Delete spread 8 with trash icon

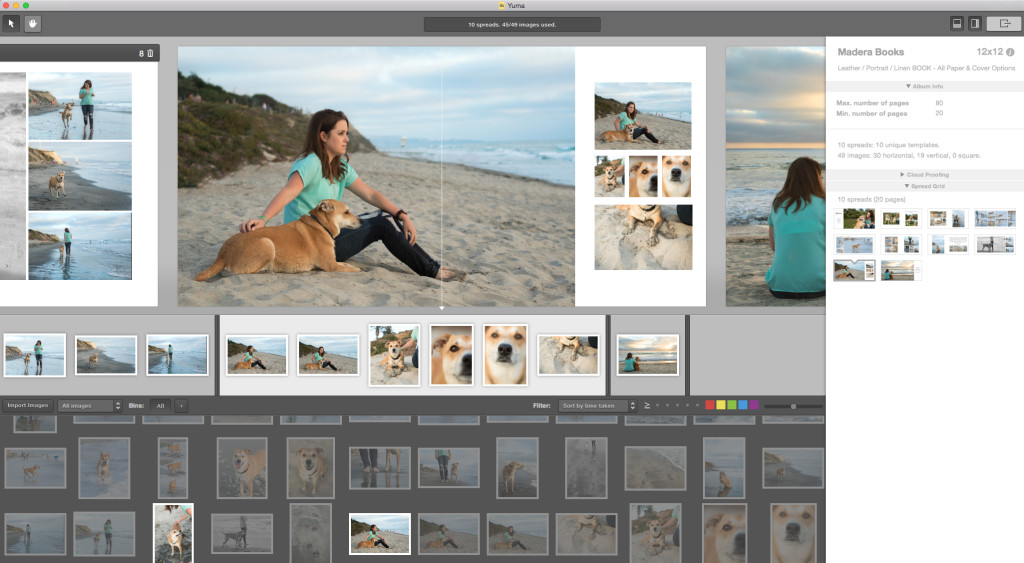[x=150, y=54]
